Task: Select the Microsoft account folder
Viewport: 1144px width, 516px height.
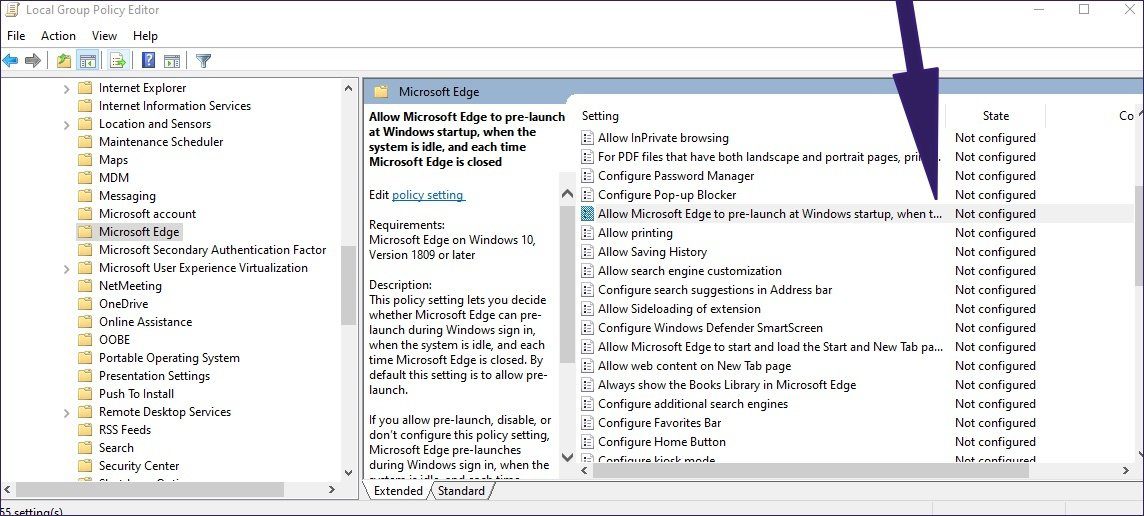Action: tap(147, 214)
